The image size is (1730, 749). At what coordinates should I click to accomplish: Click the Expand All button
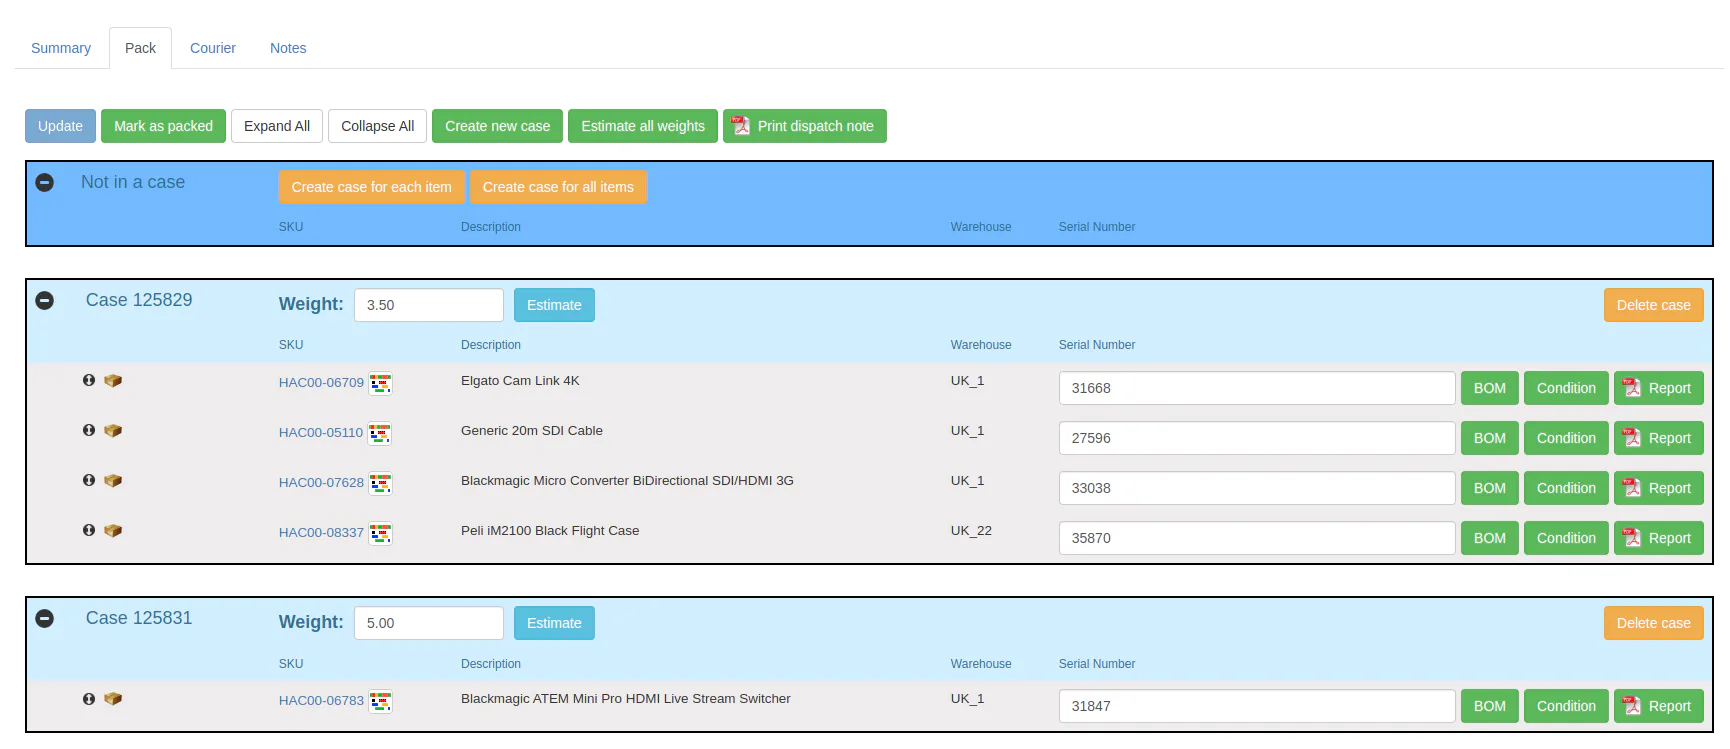coord(277,126)
